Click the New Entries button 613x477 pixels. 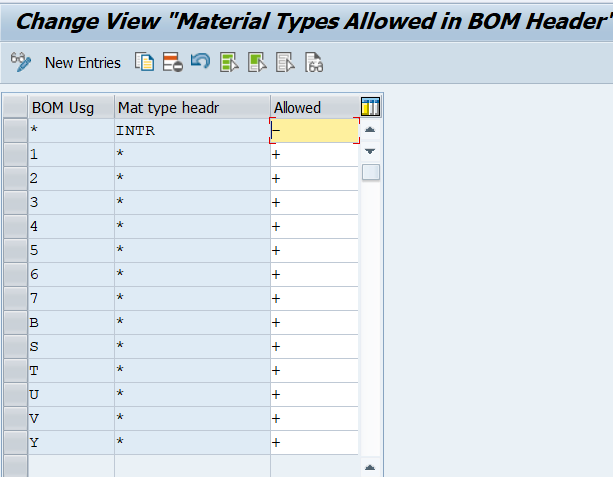pos(83,62)
